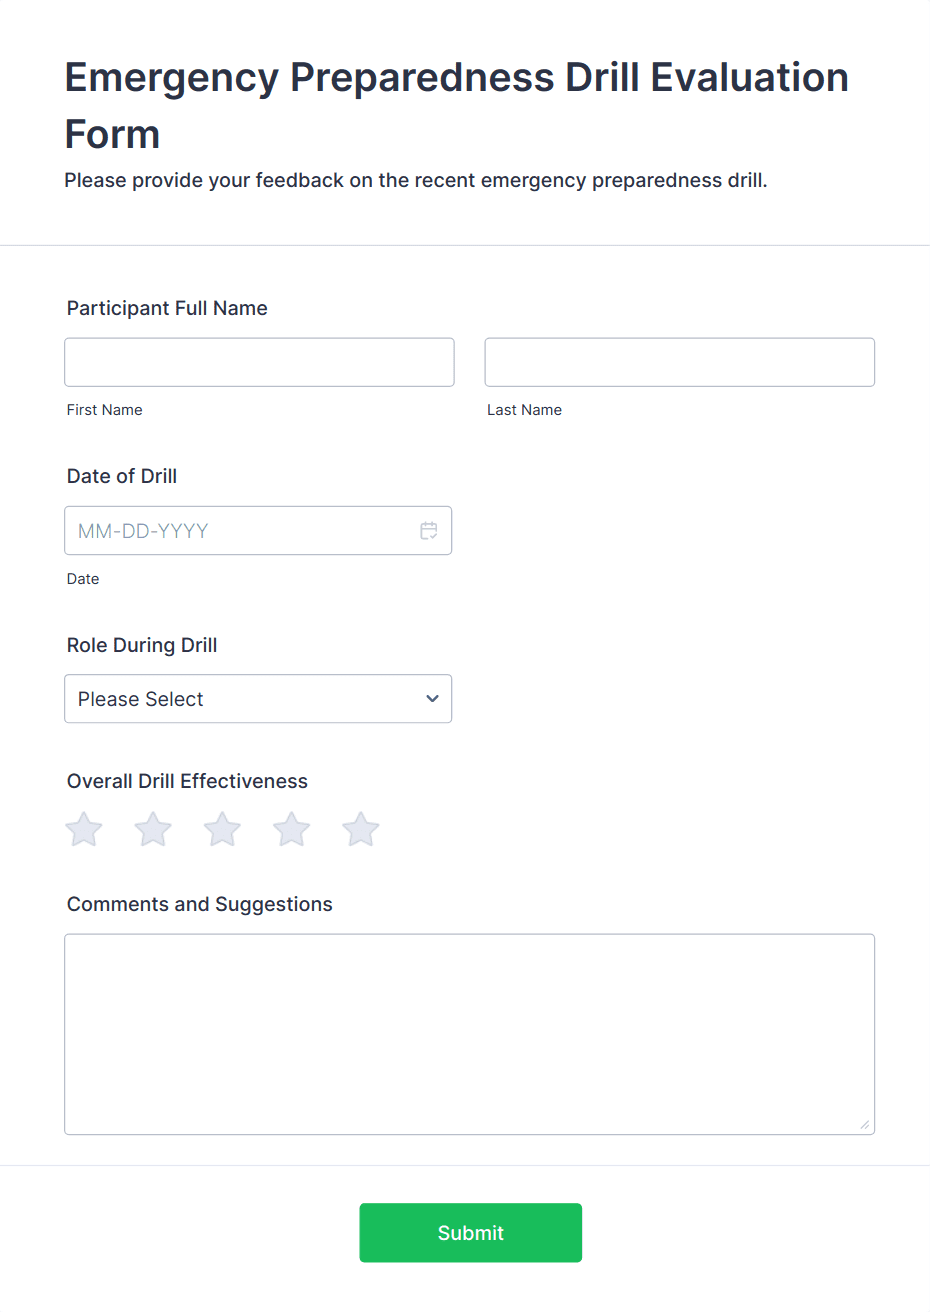This screenshot has height=1312, width=930.
Task: Submit the drill evaluation form
Action: coord(470,1232)
